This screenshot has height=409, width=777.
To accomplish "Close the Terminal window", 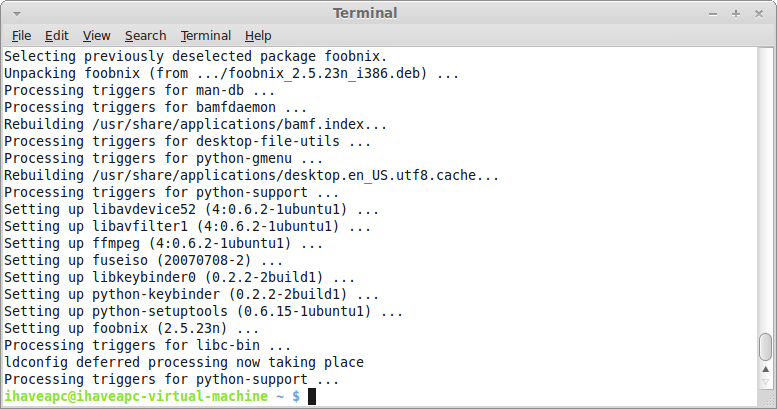I will [x=759, y=14].
